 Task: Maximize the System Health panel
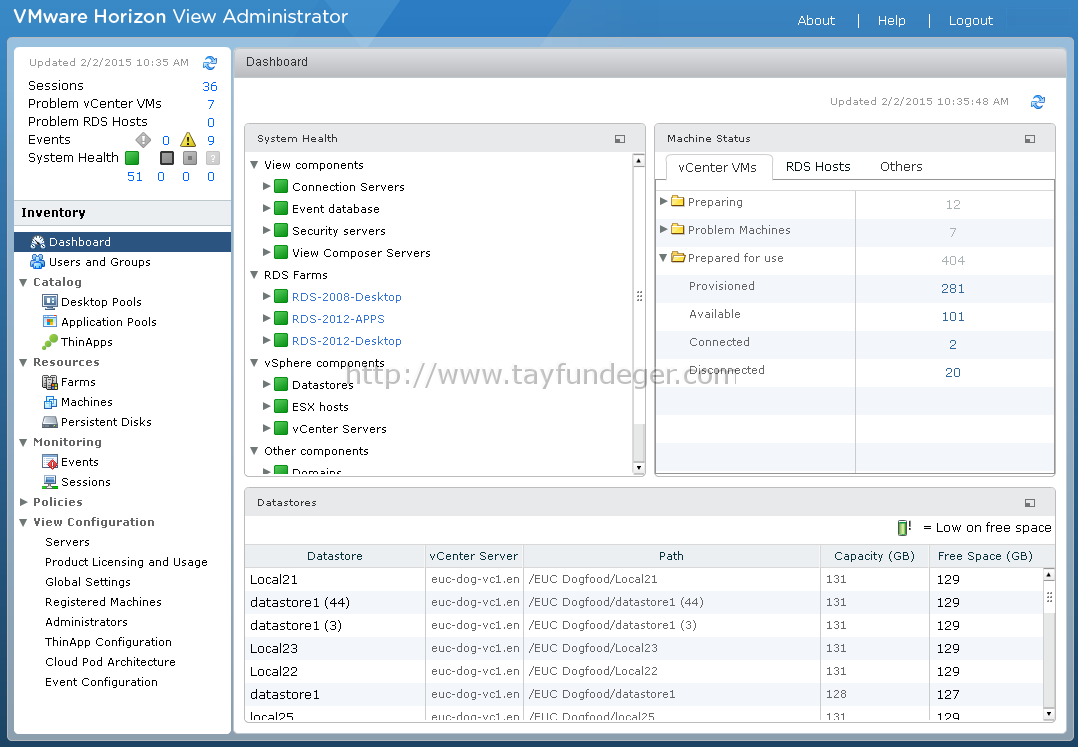click(620, 139)
